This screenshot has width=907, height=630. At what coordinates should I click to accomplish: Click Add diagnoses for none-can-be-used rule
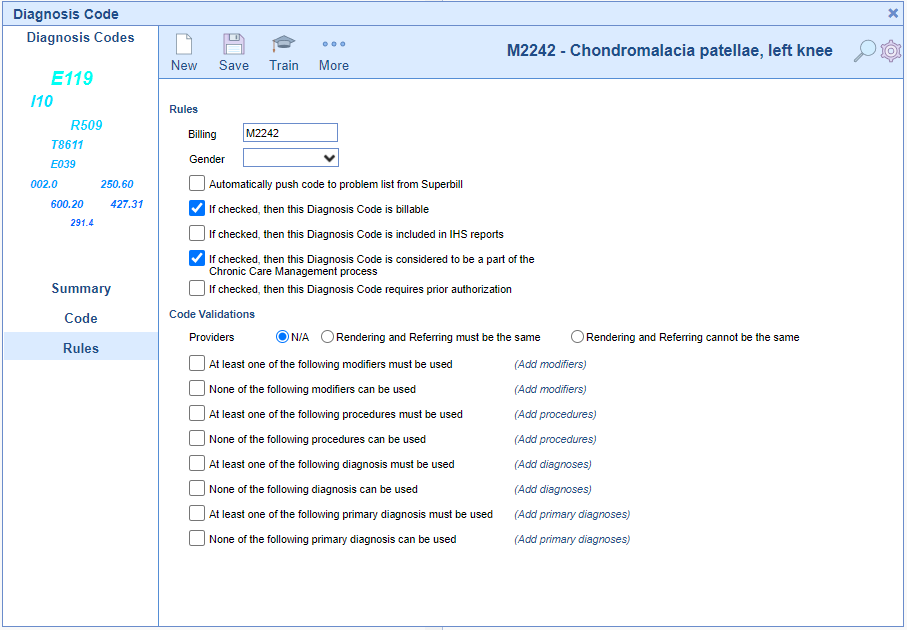tap(553, 489)
